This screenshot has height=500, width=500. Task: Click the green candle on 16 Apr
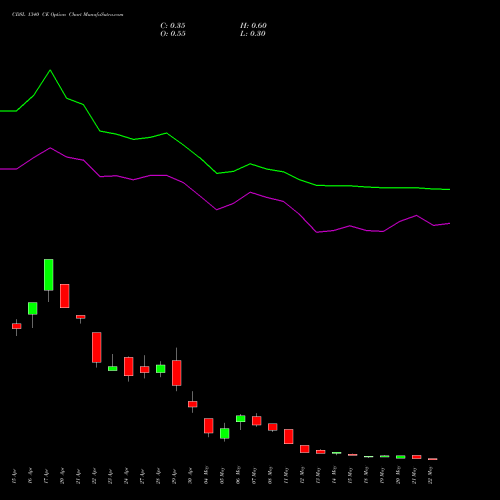point(33,308)
